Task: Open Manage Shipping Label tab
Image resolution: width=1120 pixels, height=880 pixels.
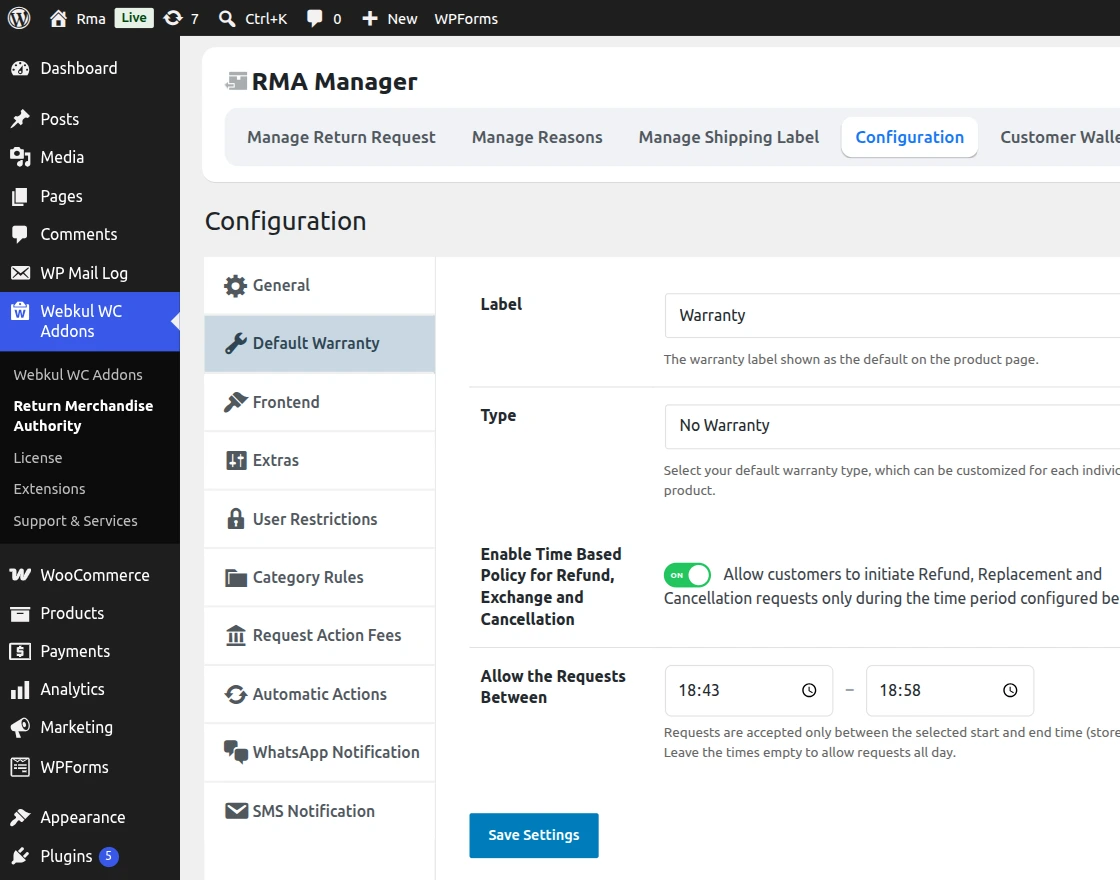Action: click(729, 137)
